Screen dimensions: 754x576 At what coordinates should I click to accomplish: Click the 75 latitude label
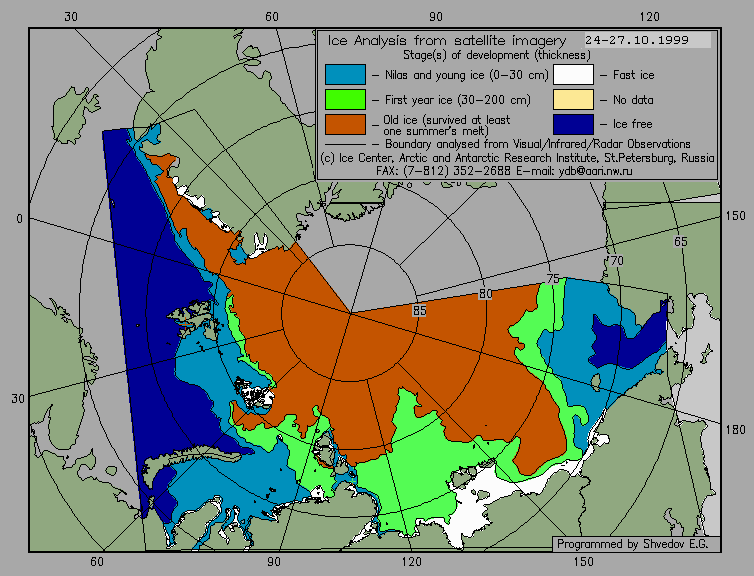tap(553, 278)
